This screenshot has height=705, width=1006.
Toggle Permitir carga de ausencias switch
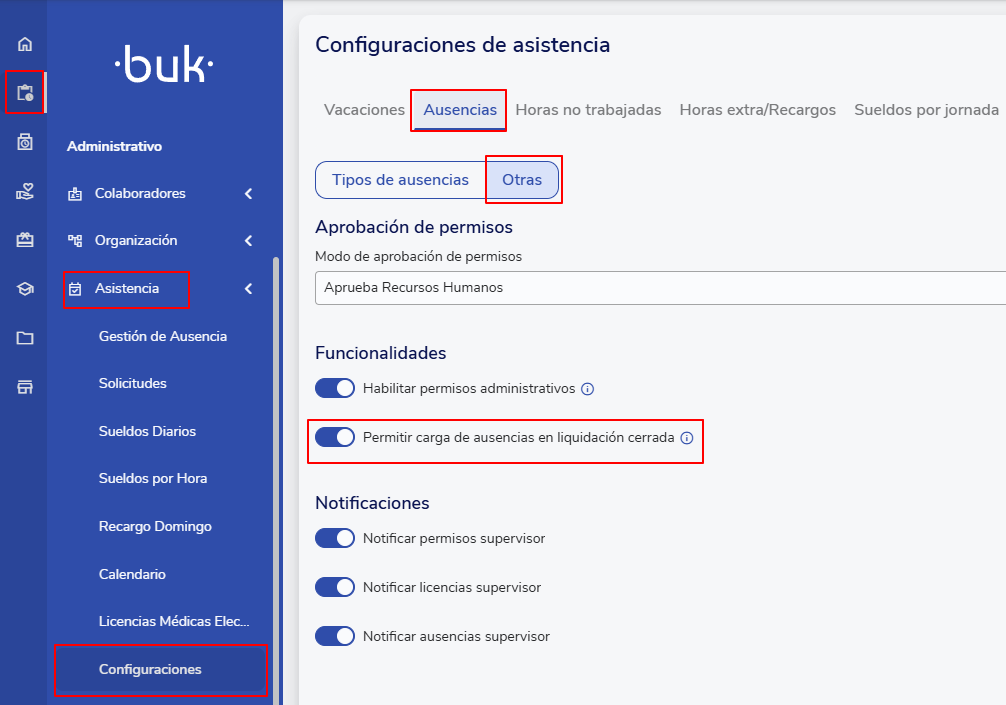point(335,437)
